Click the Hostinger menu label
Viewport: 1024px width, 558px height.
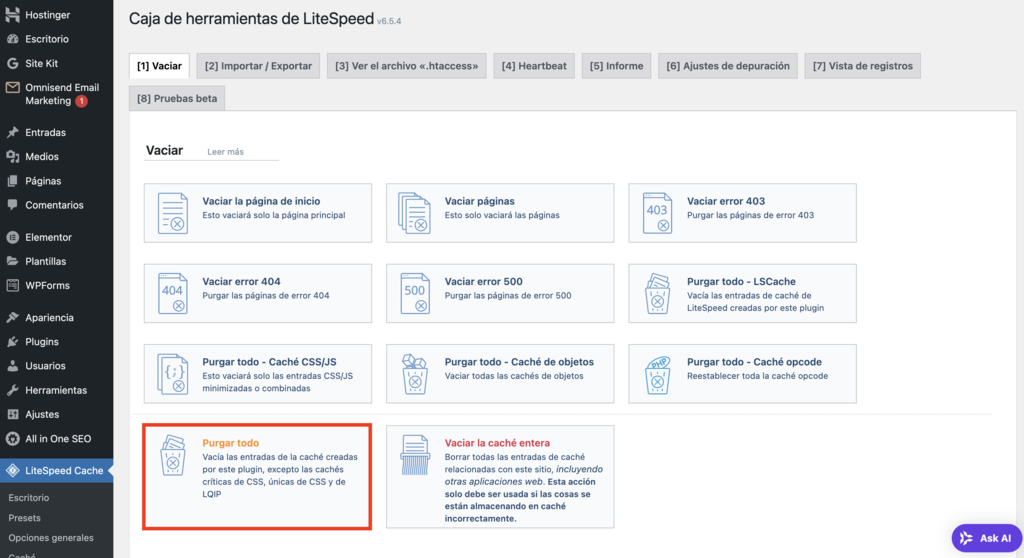click(x=48, y=14)
